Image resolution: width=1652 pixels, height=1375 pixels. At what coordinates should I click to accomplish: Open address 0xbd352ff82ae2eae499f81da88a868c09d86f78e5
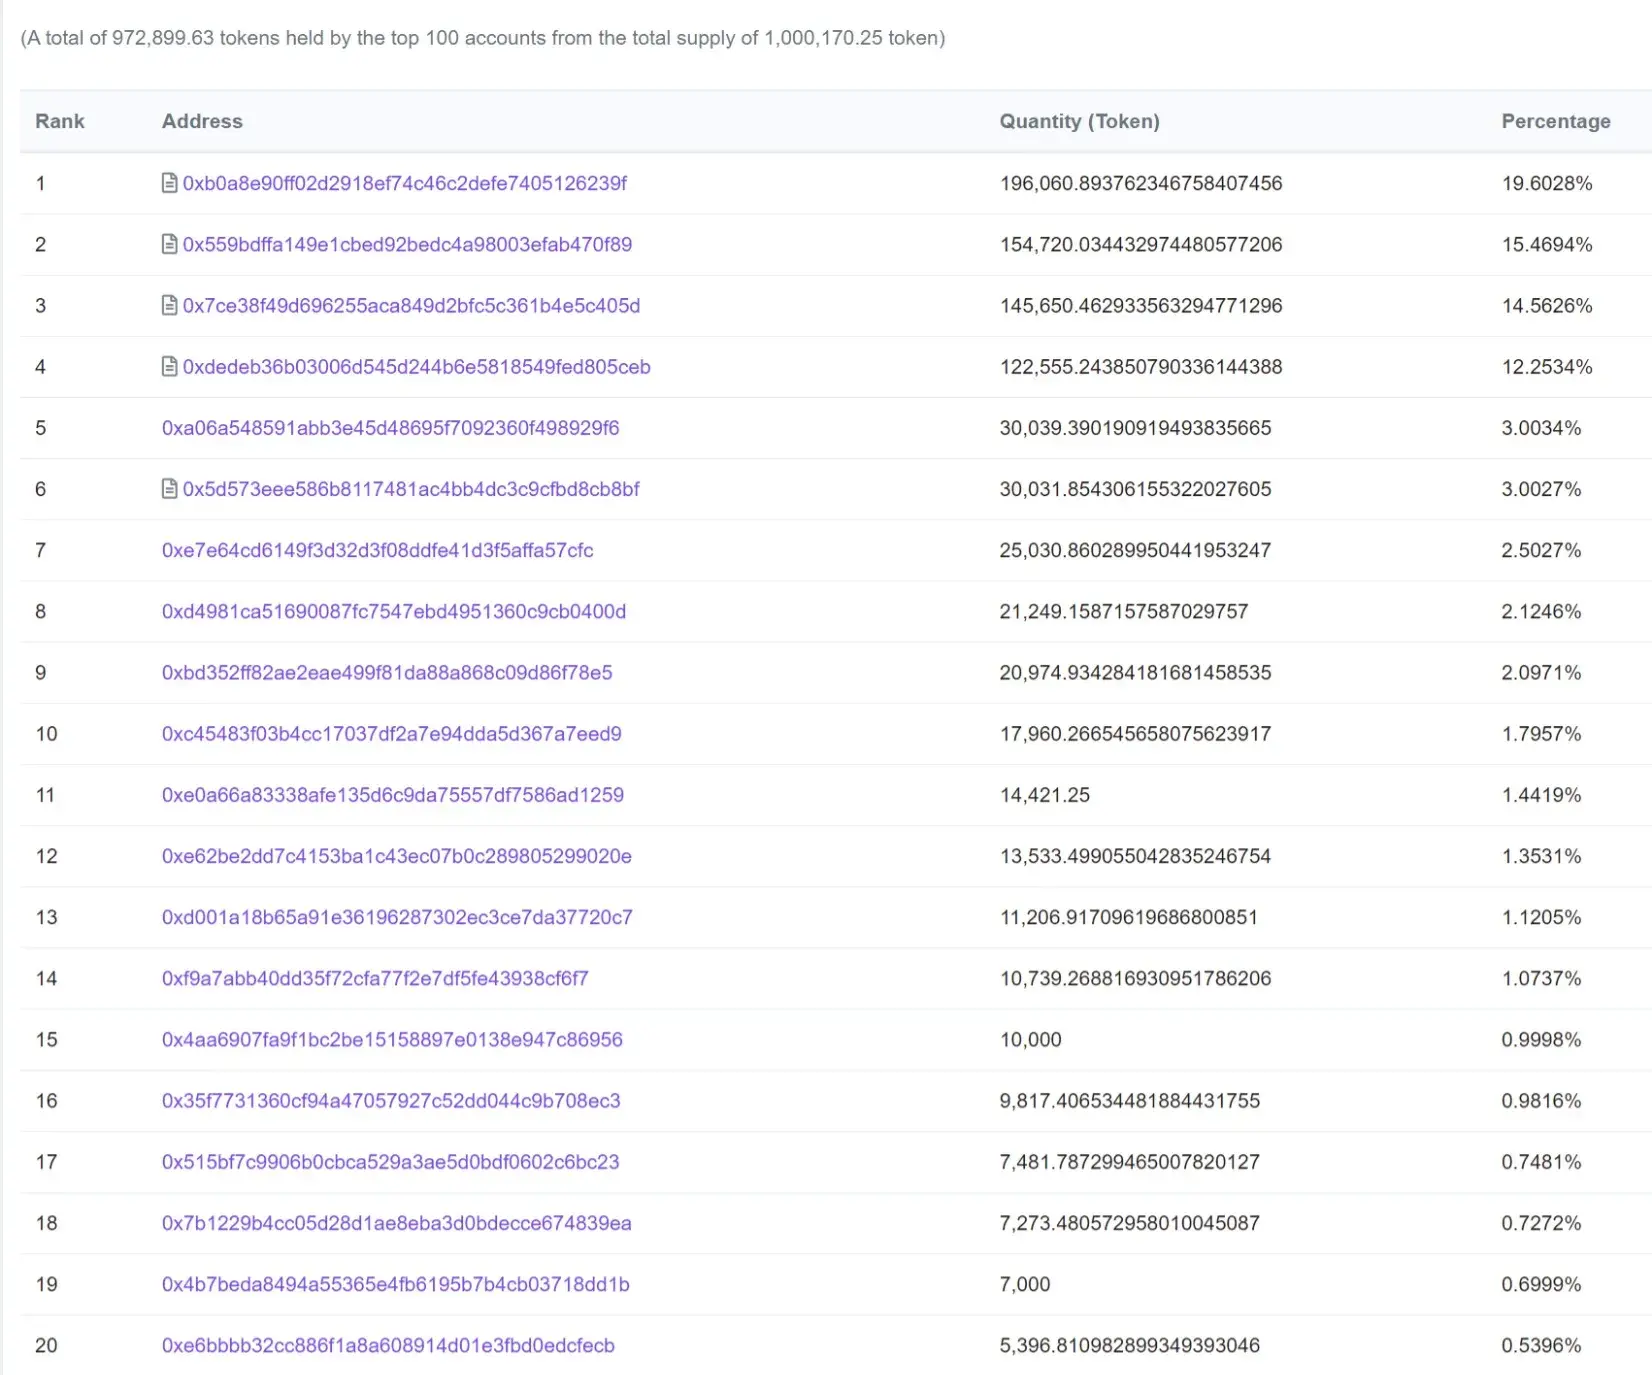[x=387, y=672]
